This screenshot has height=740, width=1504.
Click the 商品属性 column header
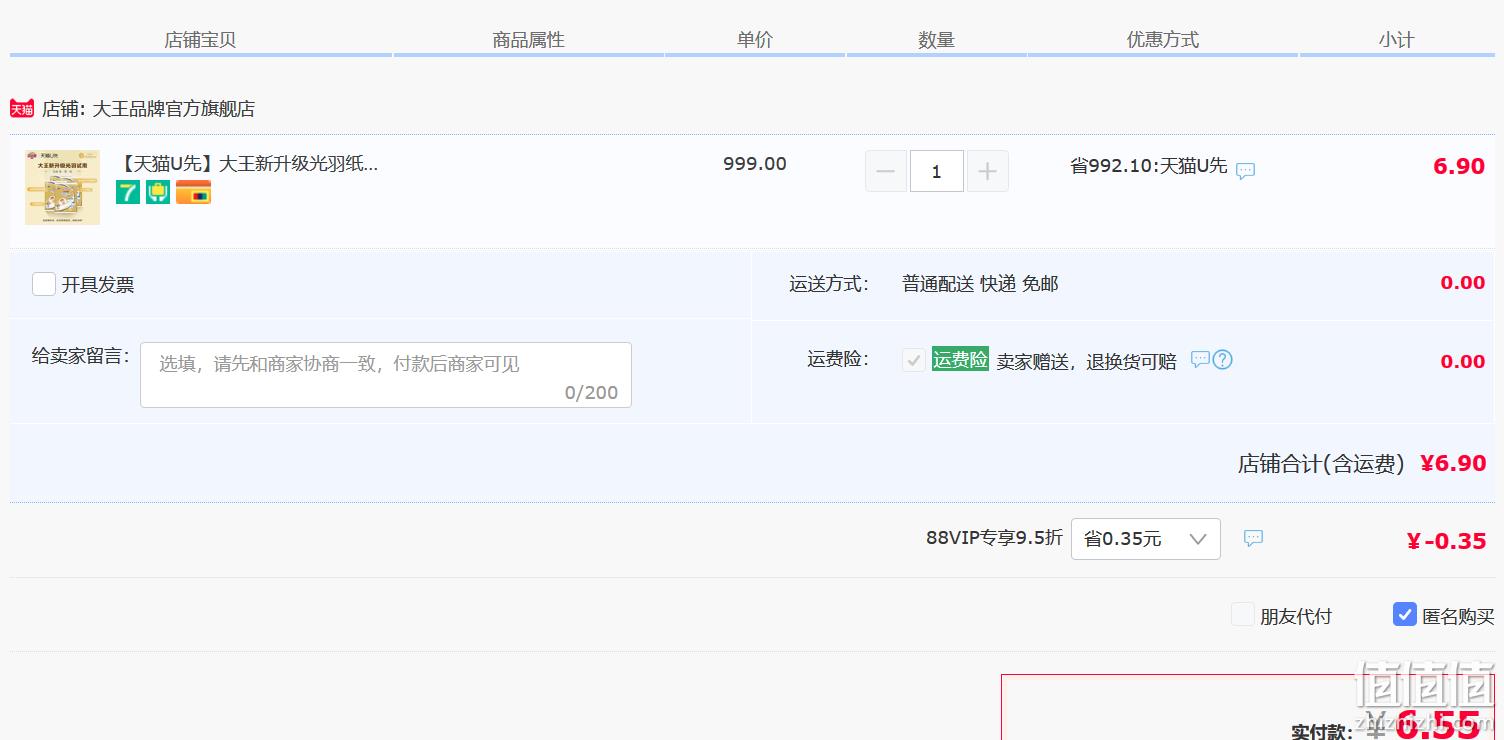529,40
